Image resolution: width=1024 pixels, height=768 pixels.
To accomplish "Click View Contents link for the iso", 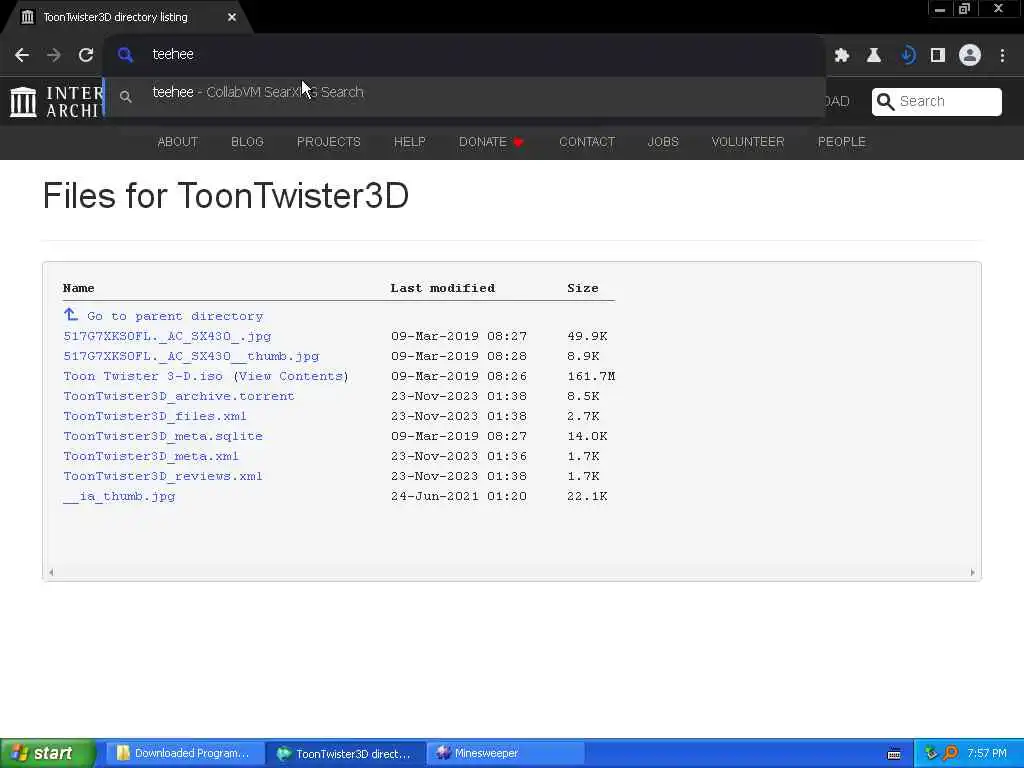I will pyautogui.click(x=291, y=376).
